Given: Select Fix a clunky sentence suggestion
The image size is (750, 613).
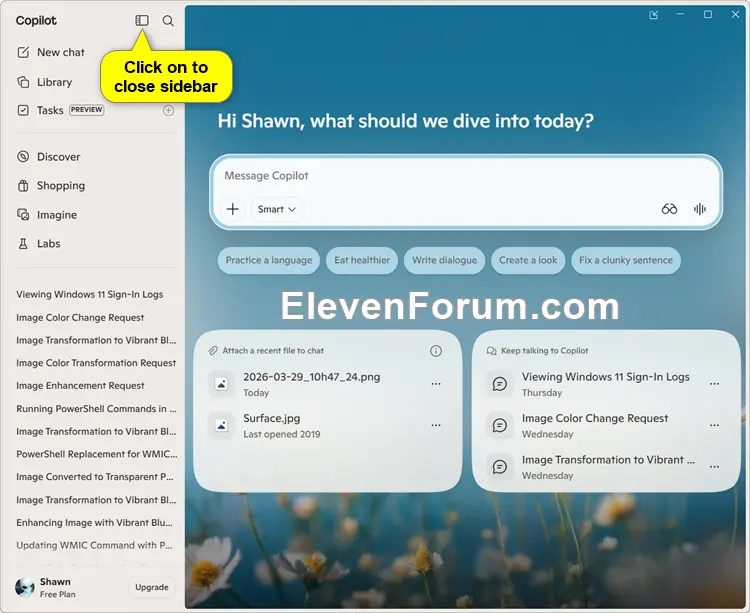Looking at the screenshot, I should [x=626, y=260].
